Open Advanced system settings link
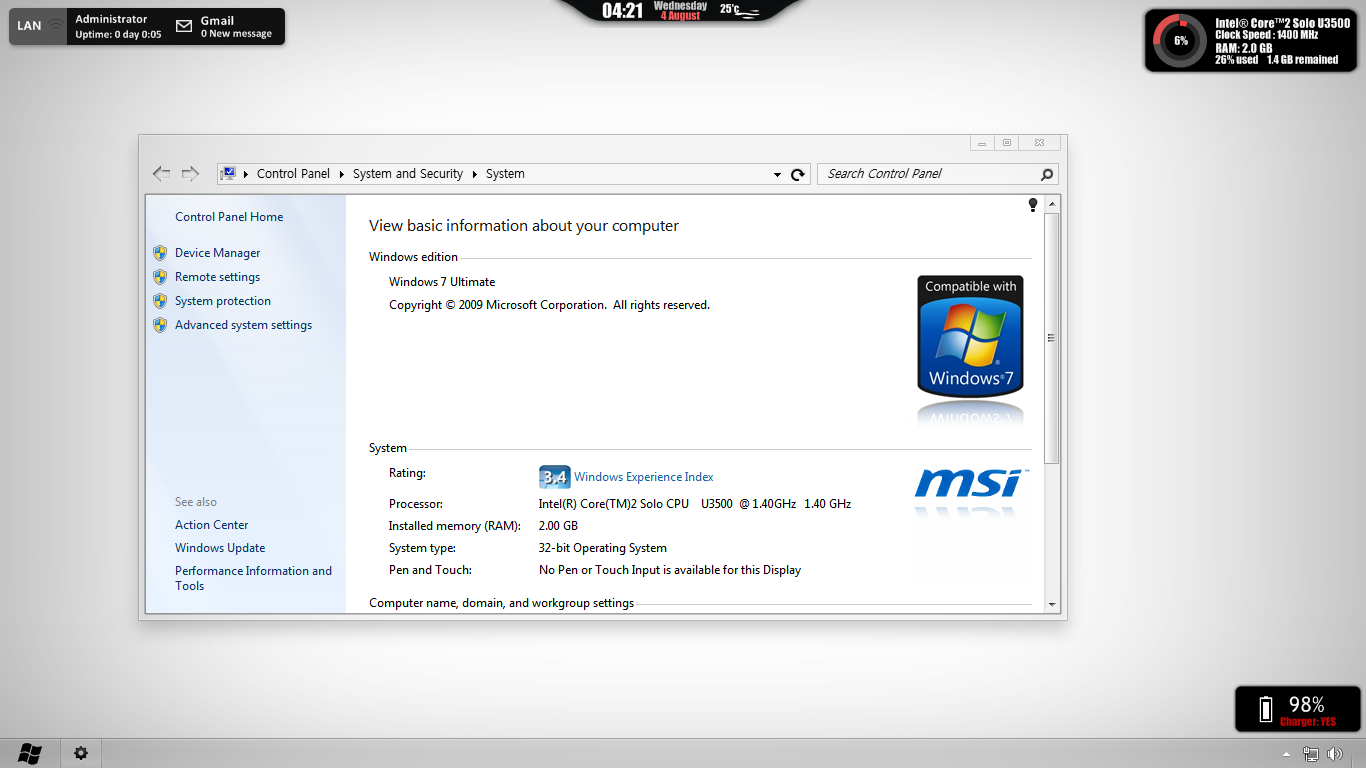The image size is (1366, 768). click(x=243, y=325)
